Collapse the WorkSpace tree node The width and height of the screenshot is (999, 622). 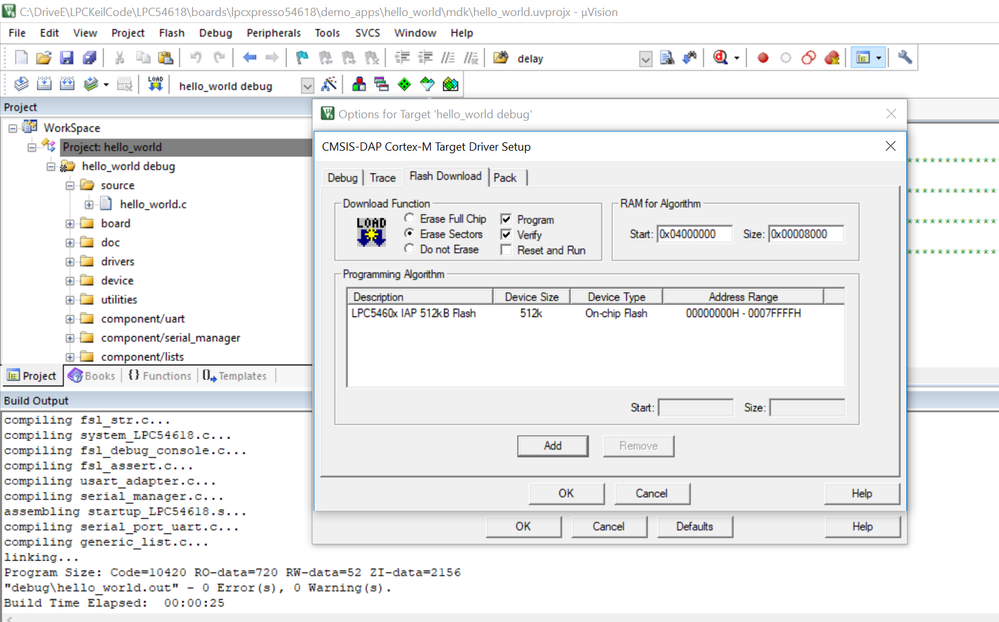pyautogui.click(x=12, y=128)
